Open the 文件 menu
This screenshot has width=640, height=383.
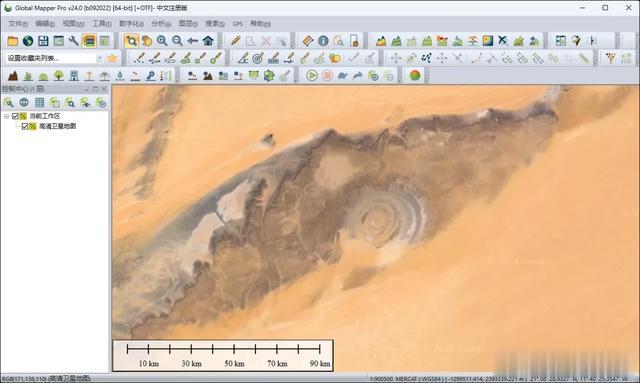point(18,24)
